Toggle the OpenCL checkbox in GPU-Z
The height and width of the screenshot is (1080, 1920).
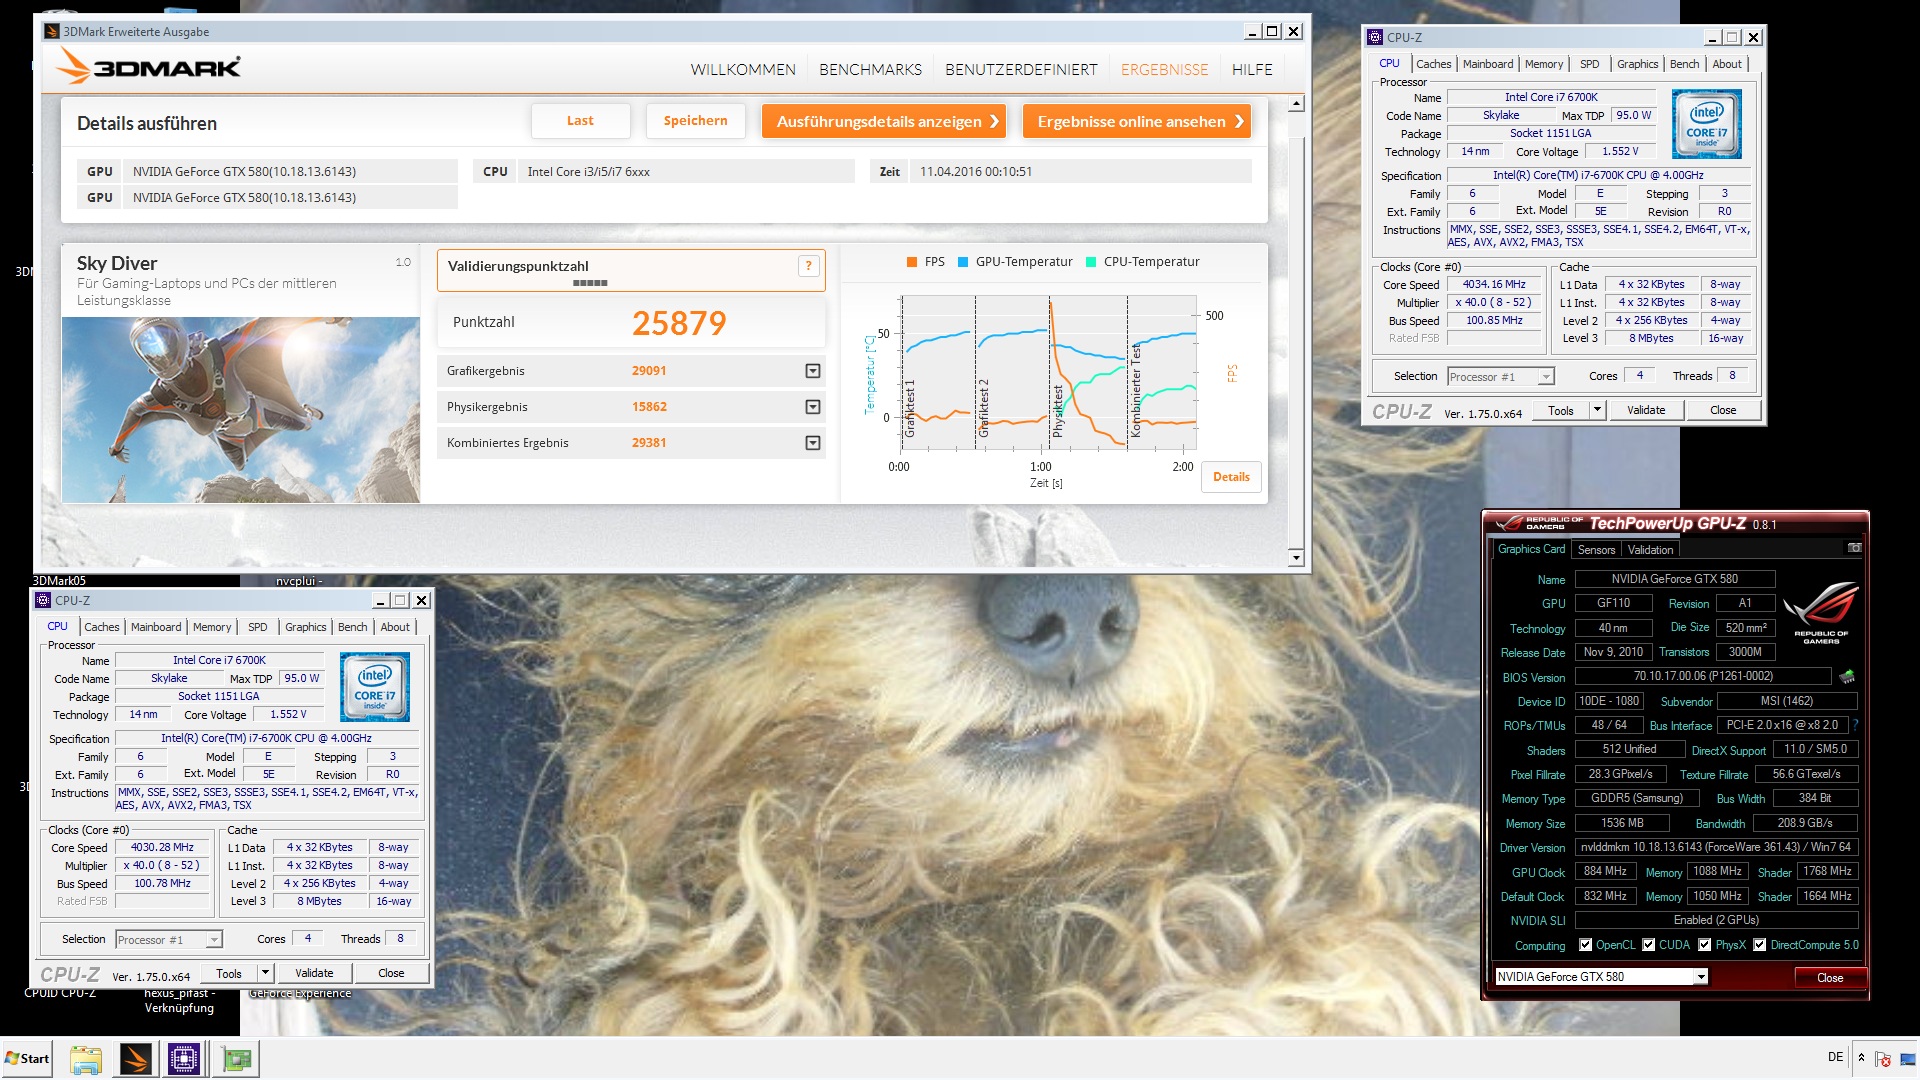click(1585, 945)
